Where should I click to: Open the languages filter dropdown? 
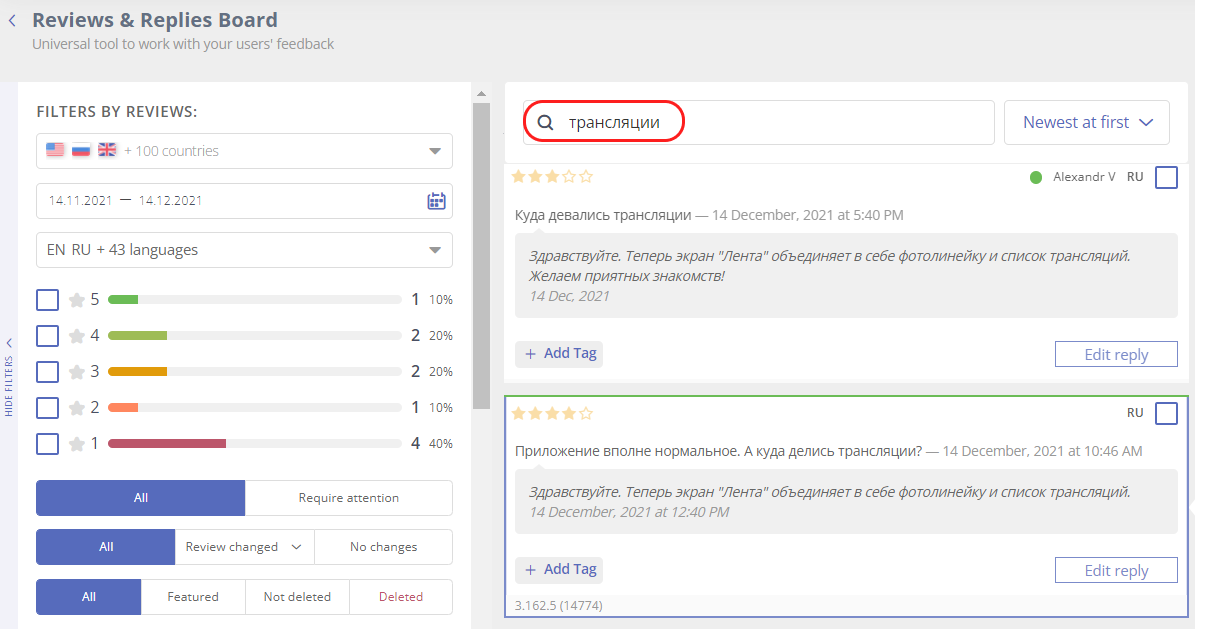click(x=435, y=250)
